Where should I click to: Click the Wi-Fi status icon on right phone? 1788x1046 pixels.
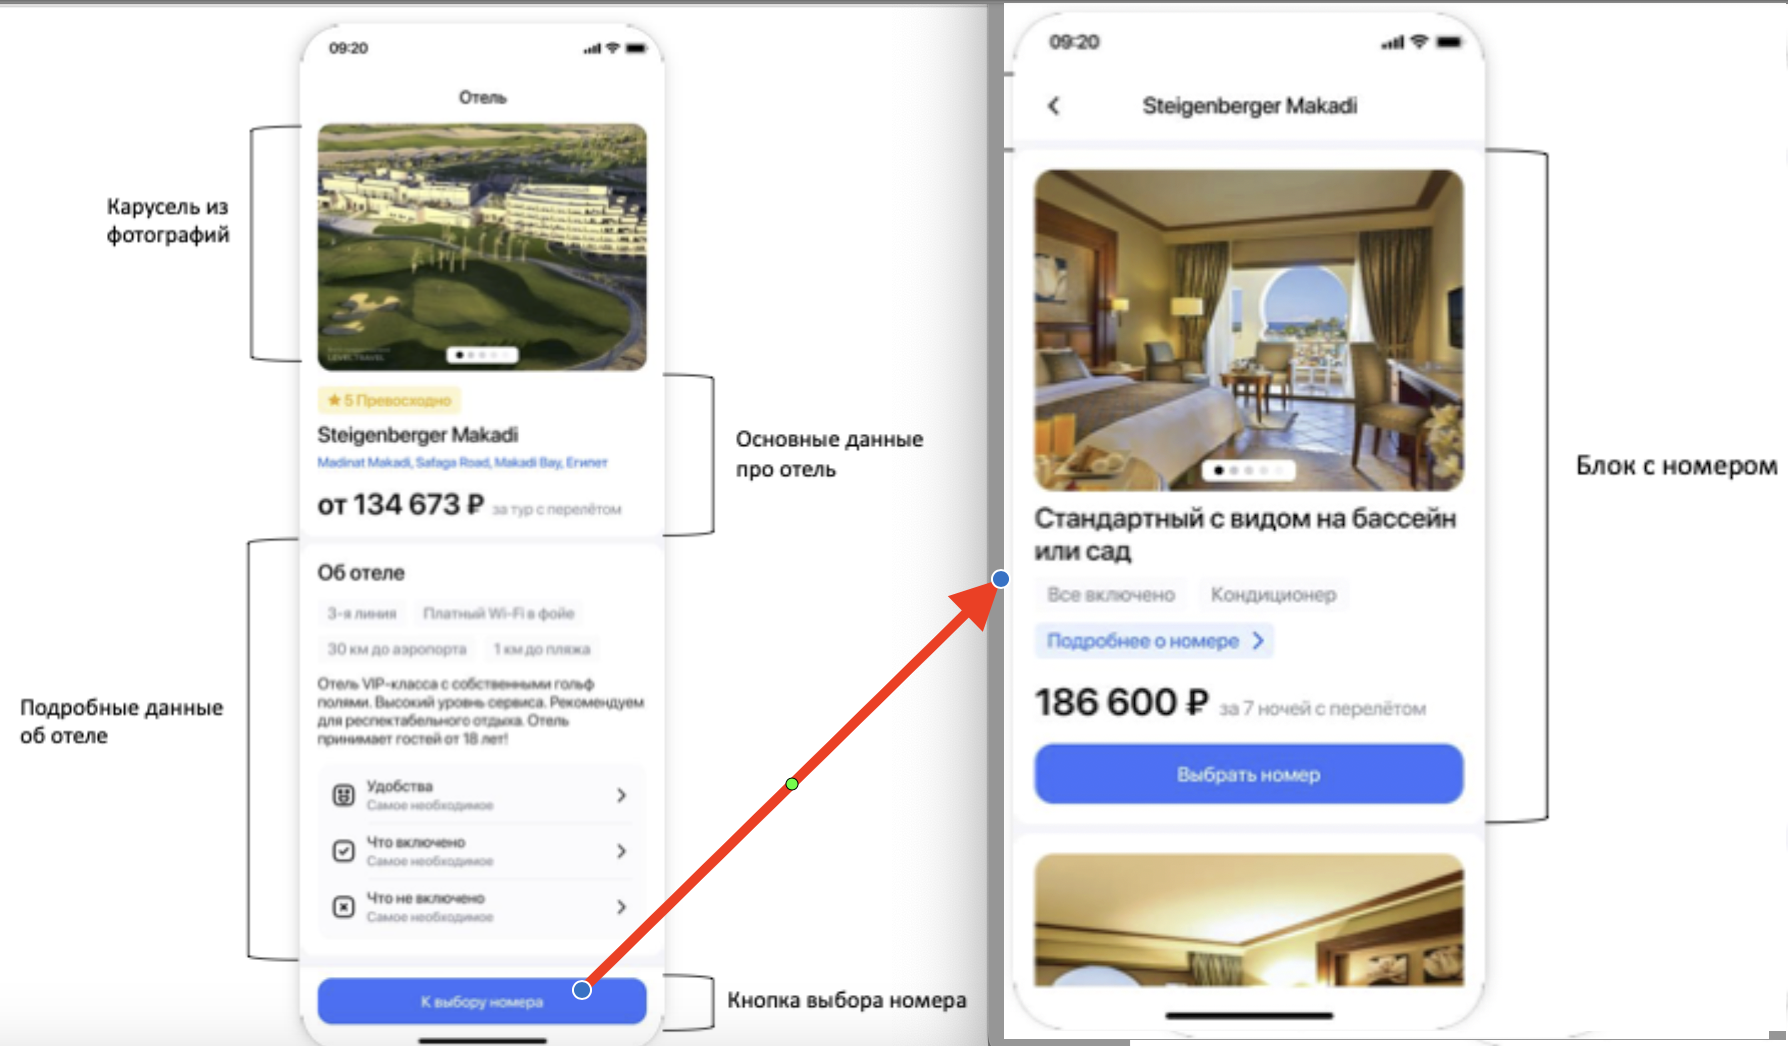click(1418, 42)
